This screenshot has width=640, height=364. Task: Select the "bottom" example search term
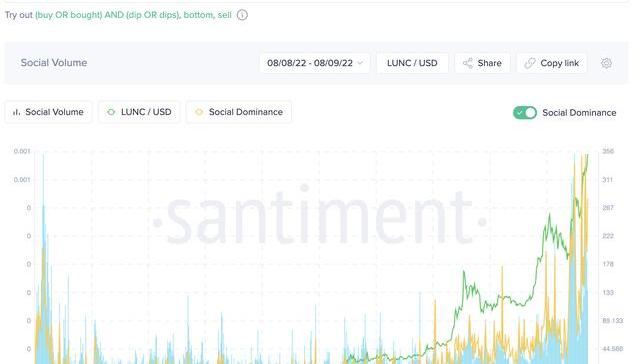[198, 15]
